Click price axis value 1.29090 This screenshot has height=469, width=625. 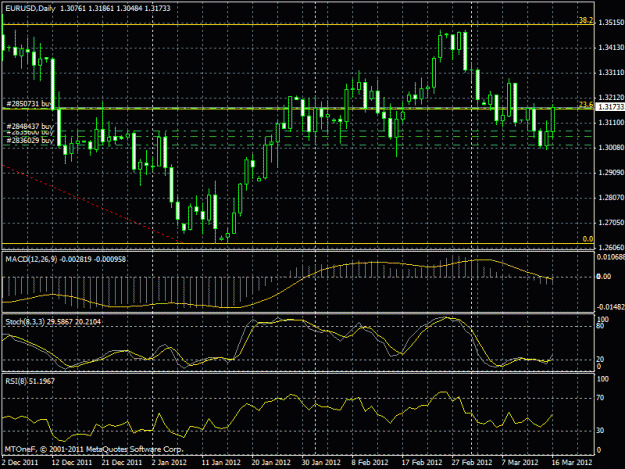click(x=611, y=173)
